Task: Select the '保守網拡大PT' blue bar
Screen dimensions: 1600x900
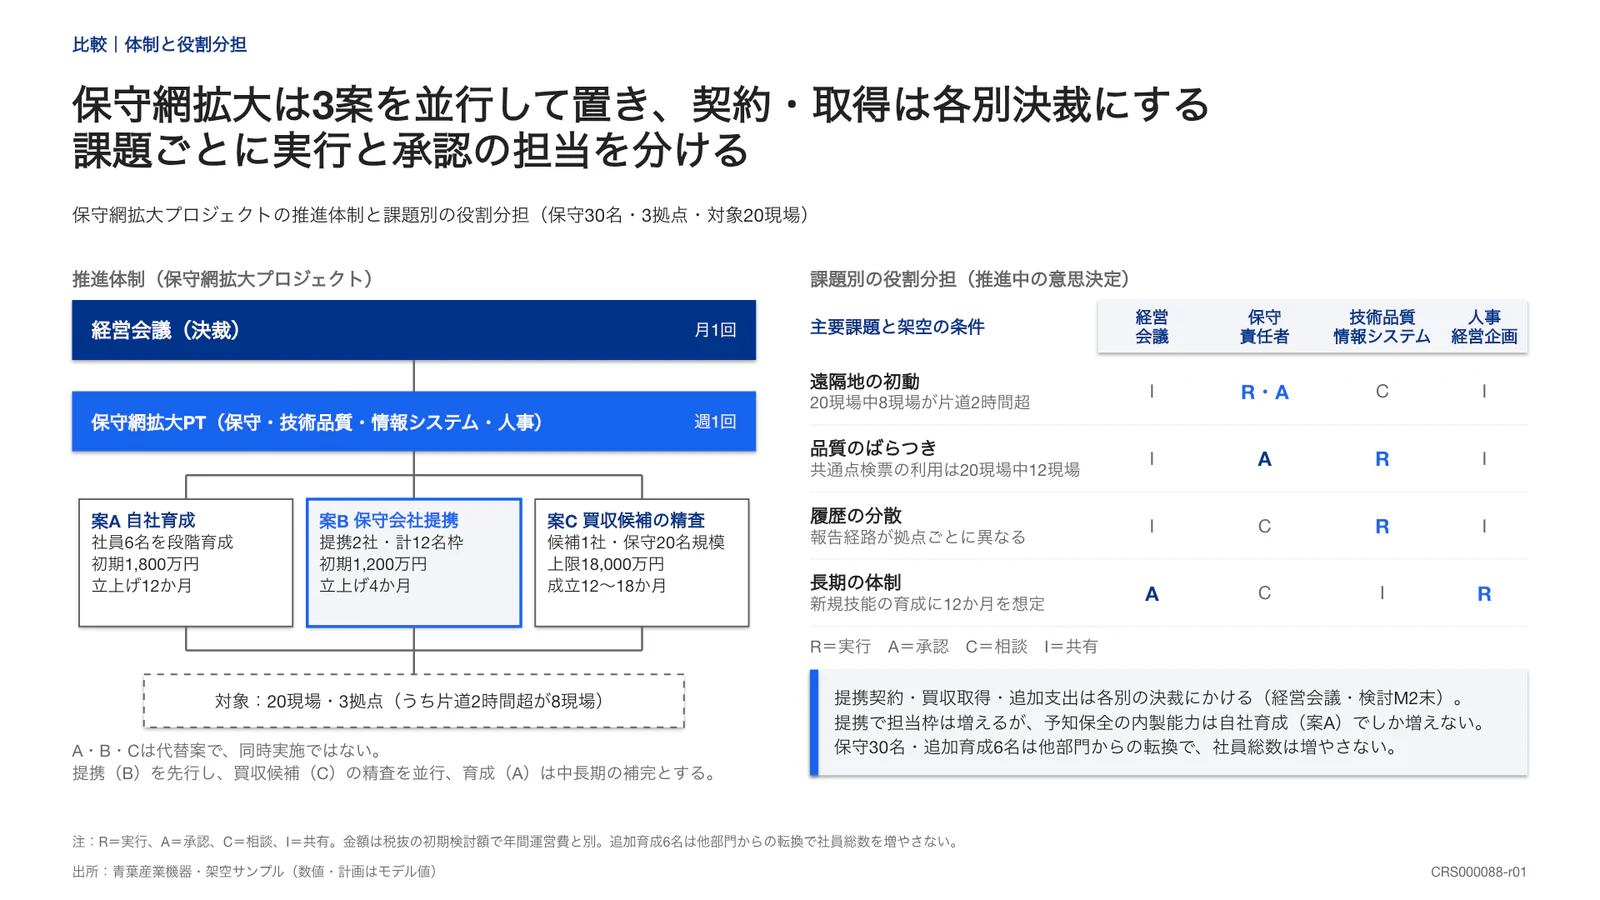Action: click(x=414, y=421)
